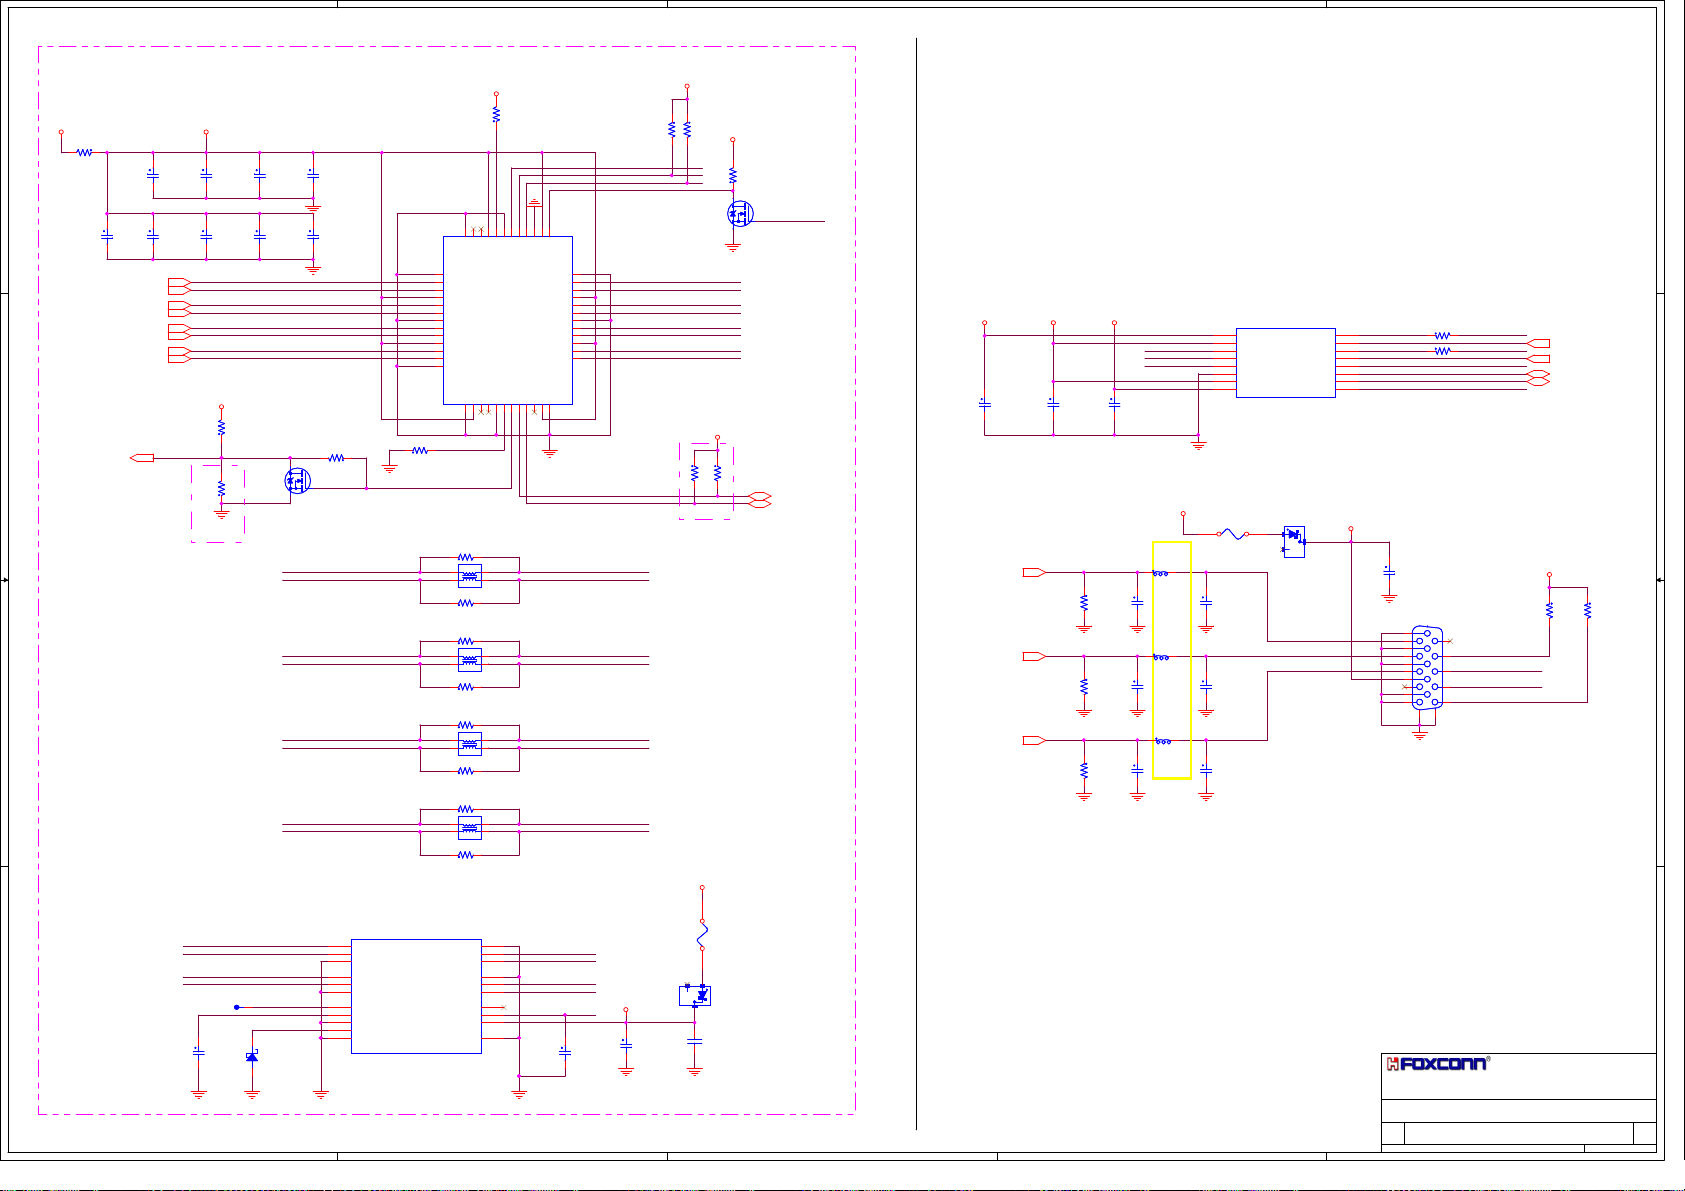Select the vertical fuse symbol above the bottom-right diode package

click(x=702, y=935)
